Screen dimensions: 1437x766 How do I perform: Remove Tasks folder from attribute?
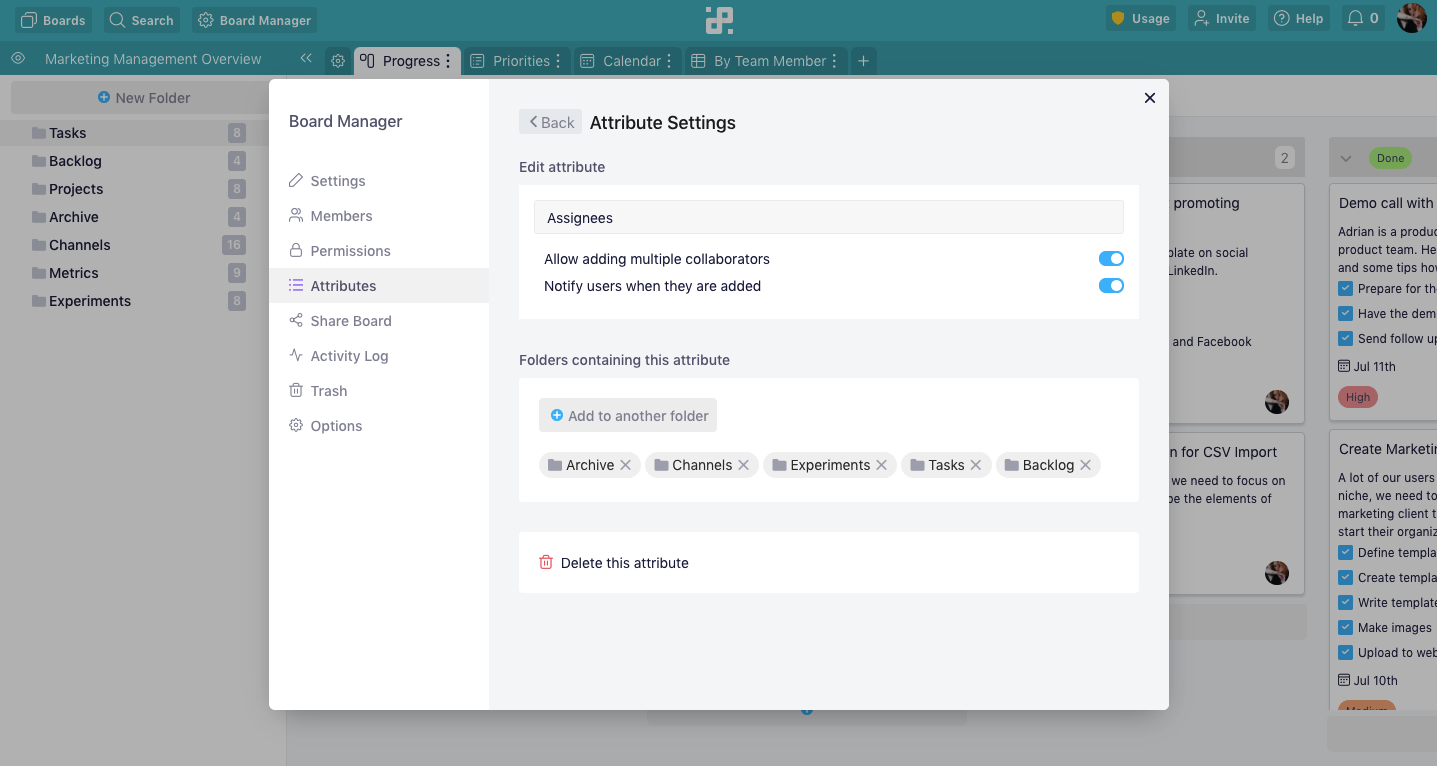pyautogui.click(x=975, y=465)
